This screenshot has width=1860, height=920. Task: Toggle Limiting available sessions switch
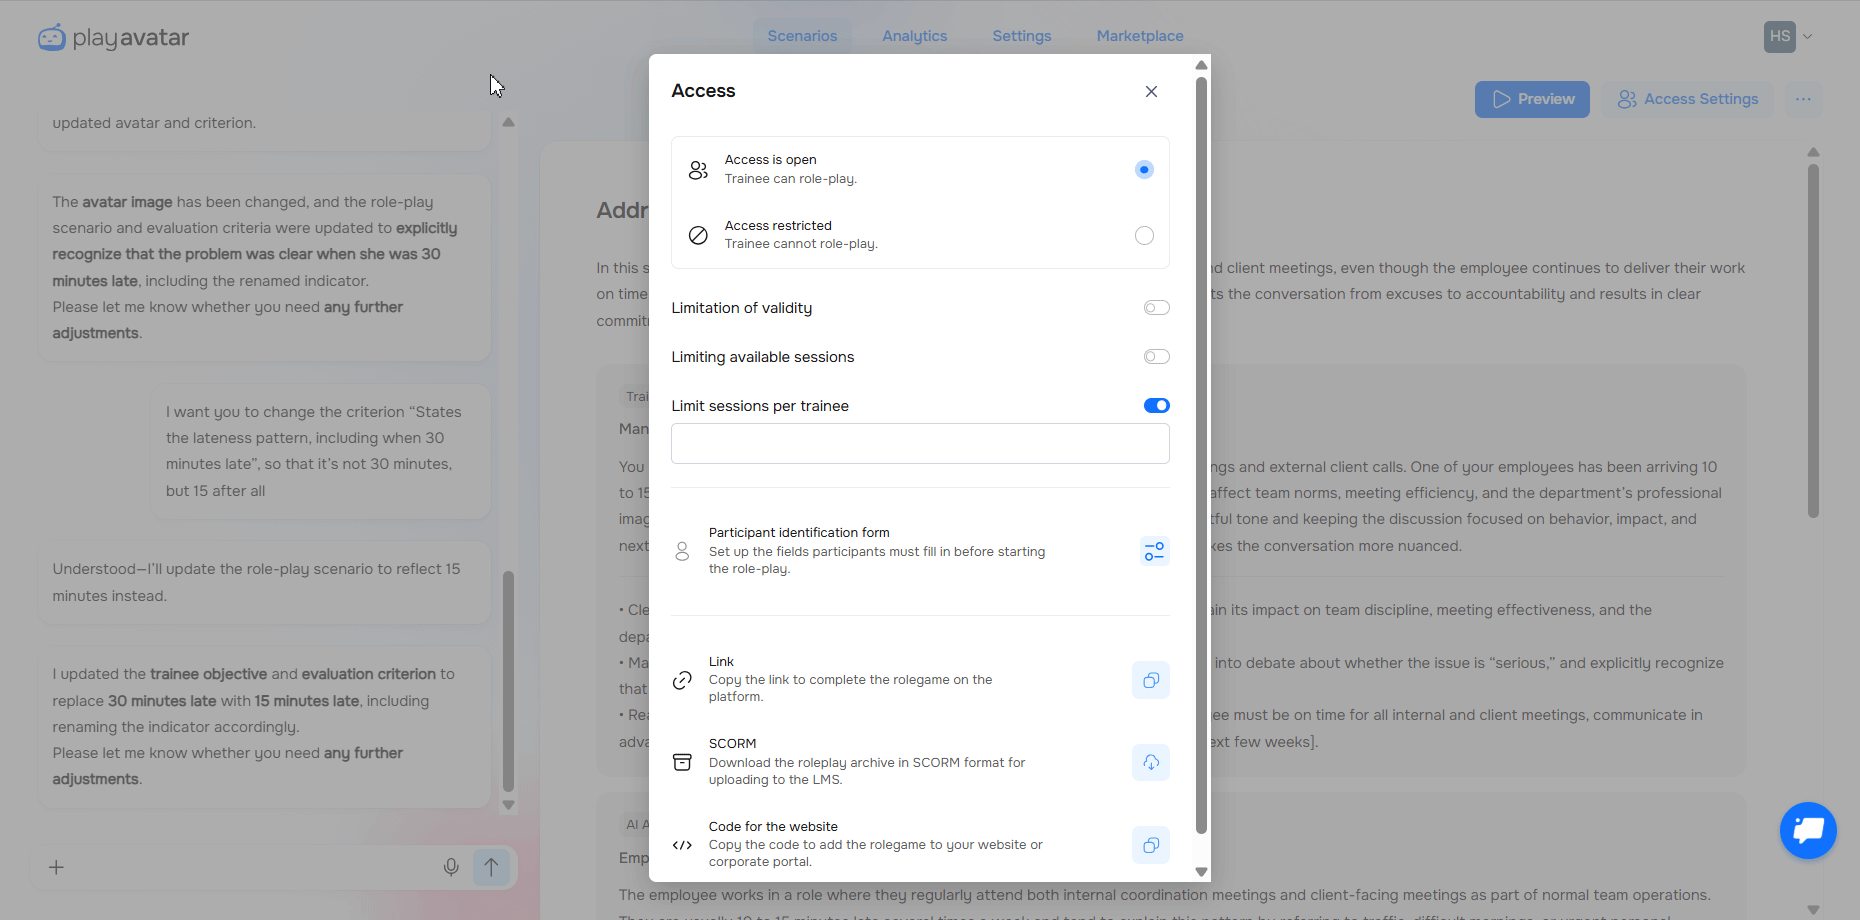[1157, 357]
